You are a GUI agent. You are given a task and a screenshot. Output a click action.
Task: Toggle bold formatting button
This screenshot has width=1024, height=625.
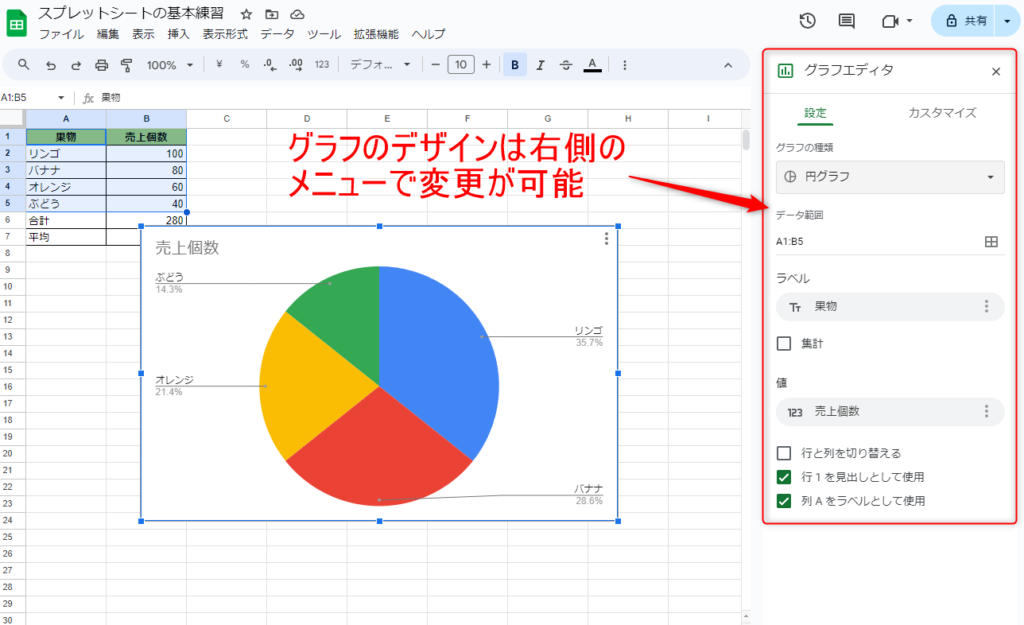(515, 65)
